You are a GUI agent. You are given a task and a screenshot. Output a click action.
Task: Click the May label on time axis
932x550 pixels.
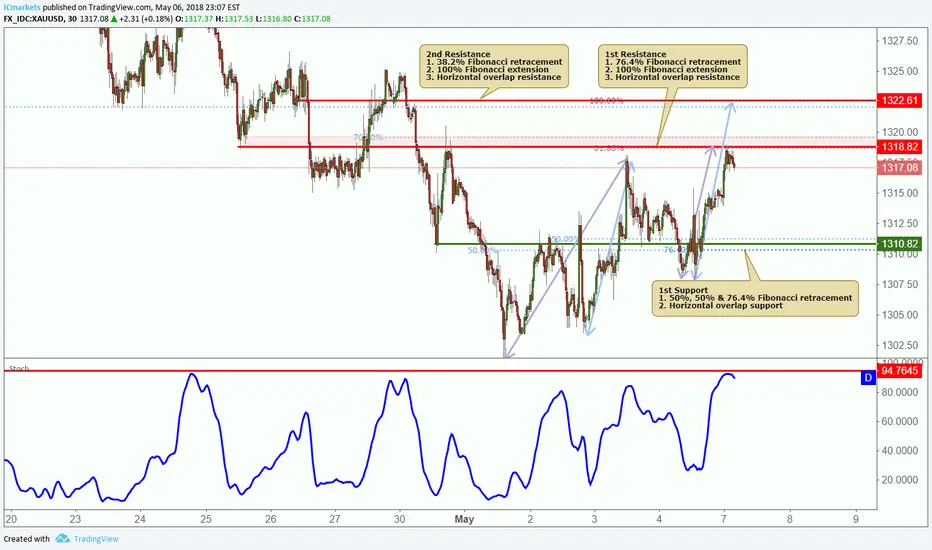(464, 519)
